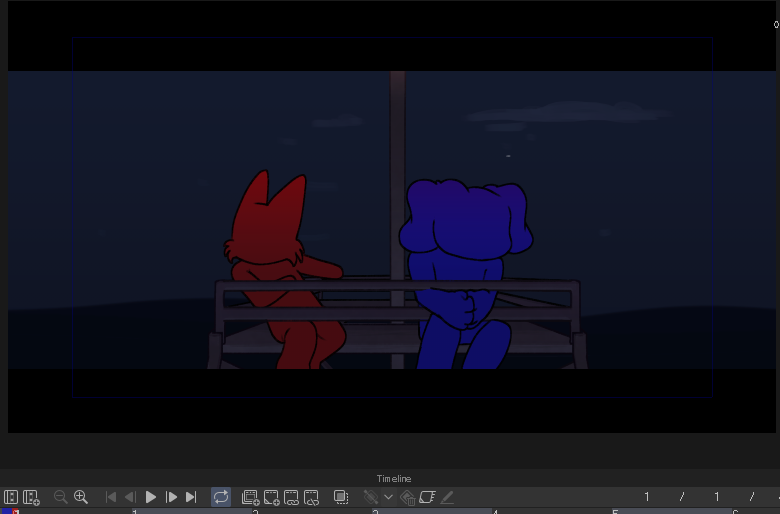The image size is (780, 514).
Task: Click the red playhead marker at timeline start
Action: [16, 512]
